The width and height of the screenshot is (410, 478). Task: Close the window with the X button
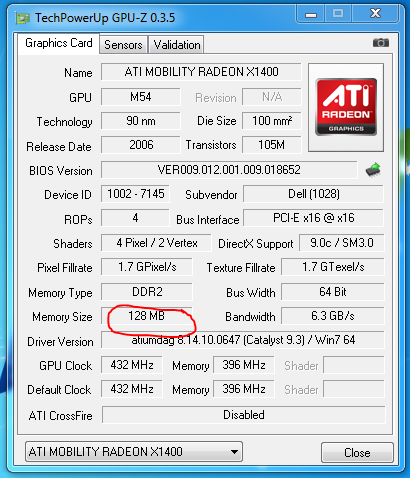tap(375, 14)
